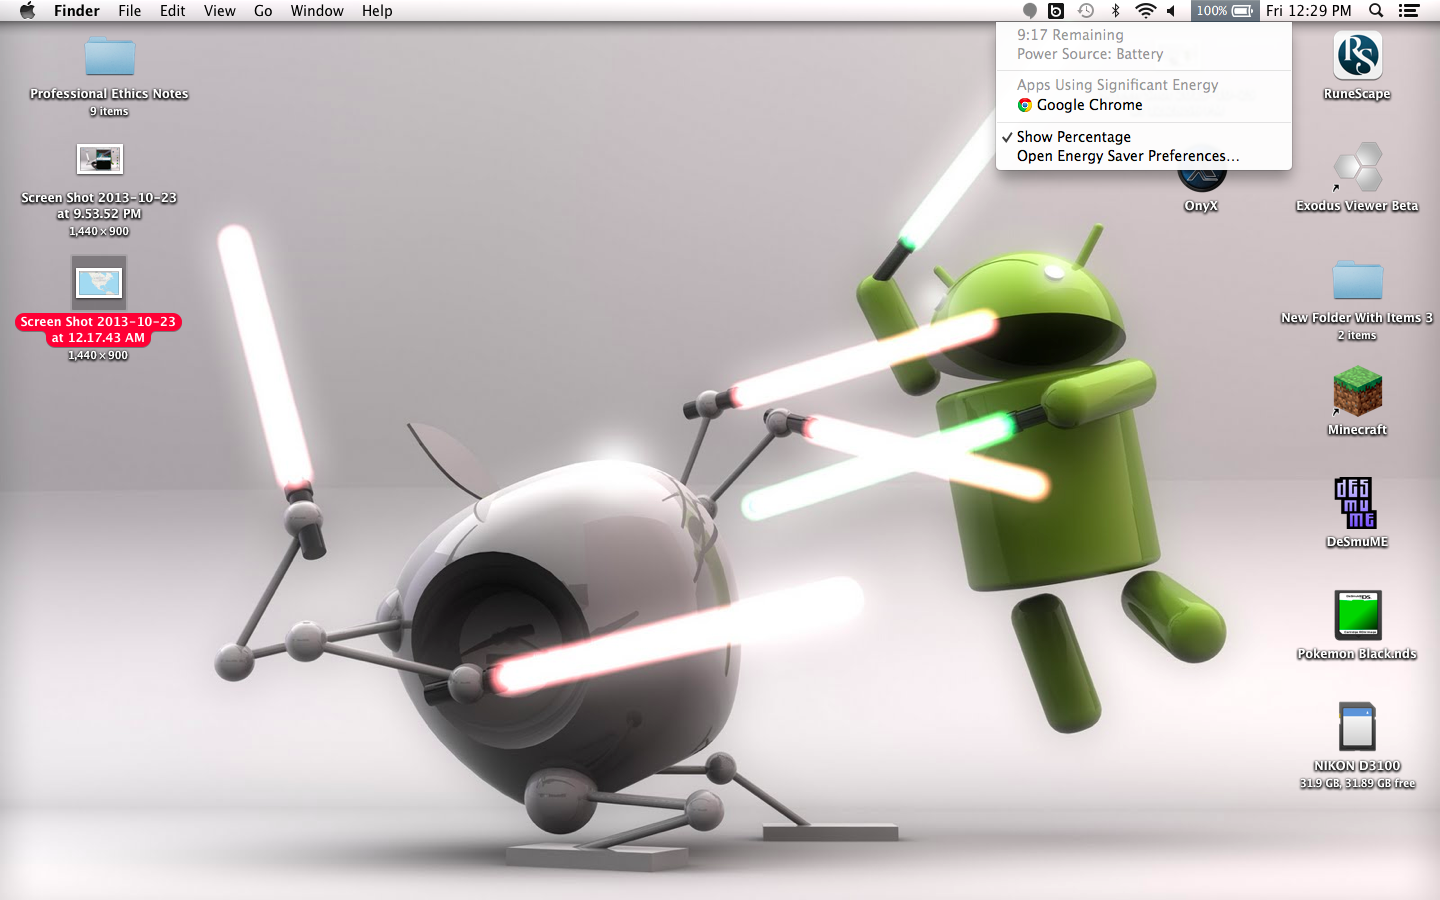
Task: Close the battery 100% status menu
Action: 1224,11
